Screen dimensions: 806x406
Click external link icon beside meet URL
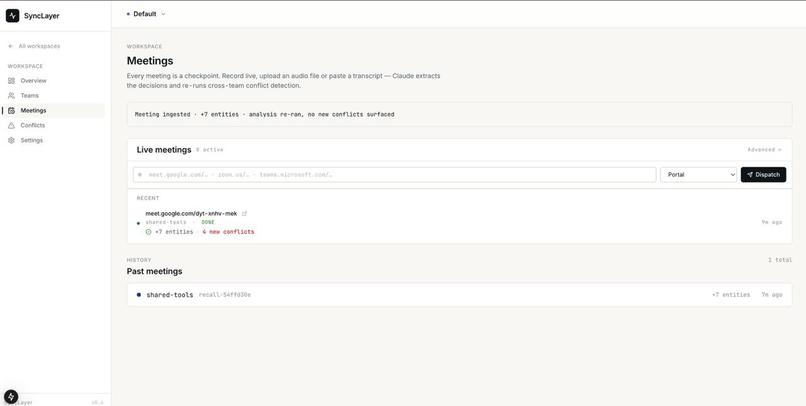coord(244,213)
